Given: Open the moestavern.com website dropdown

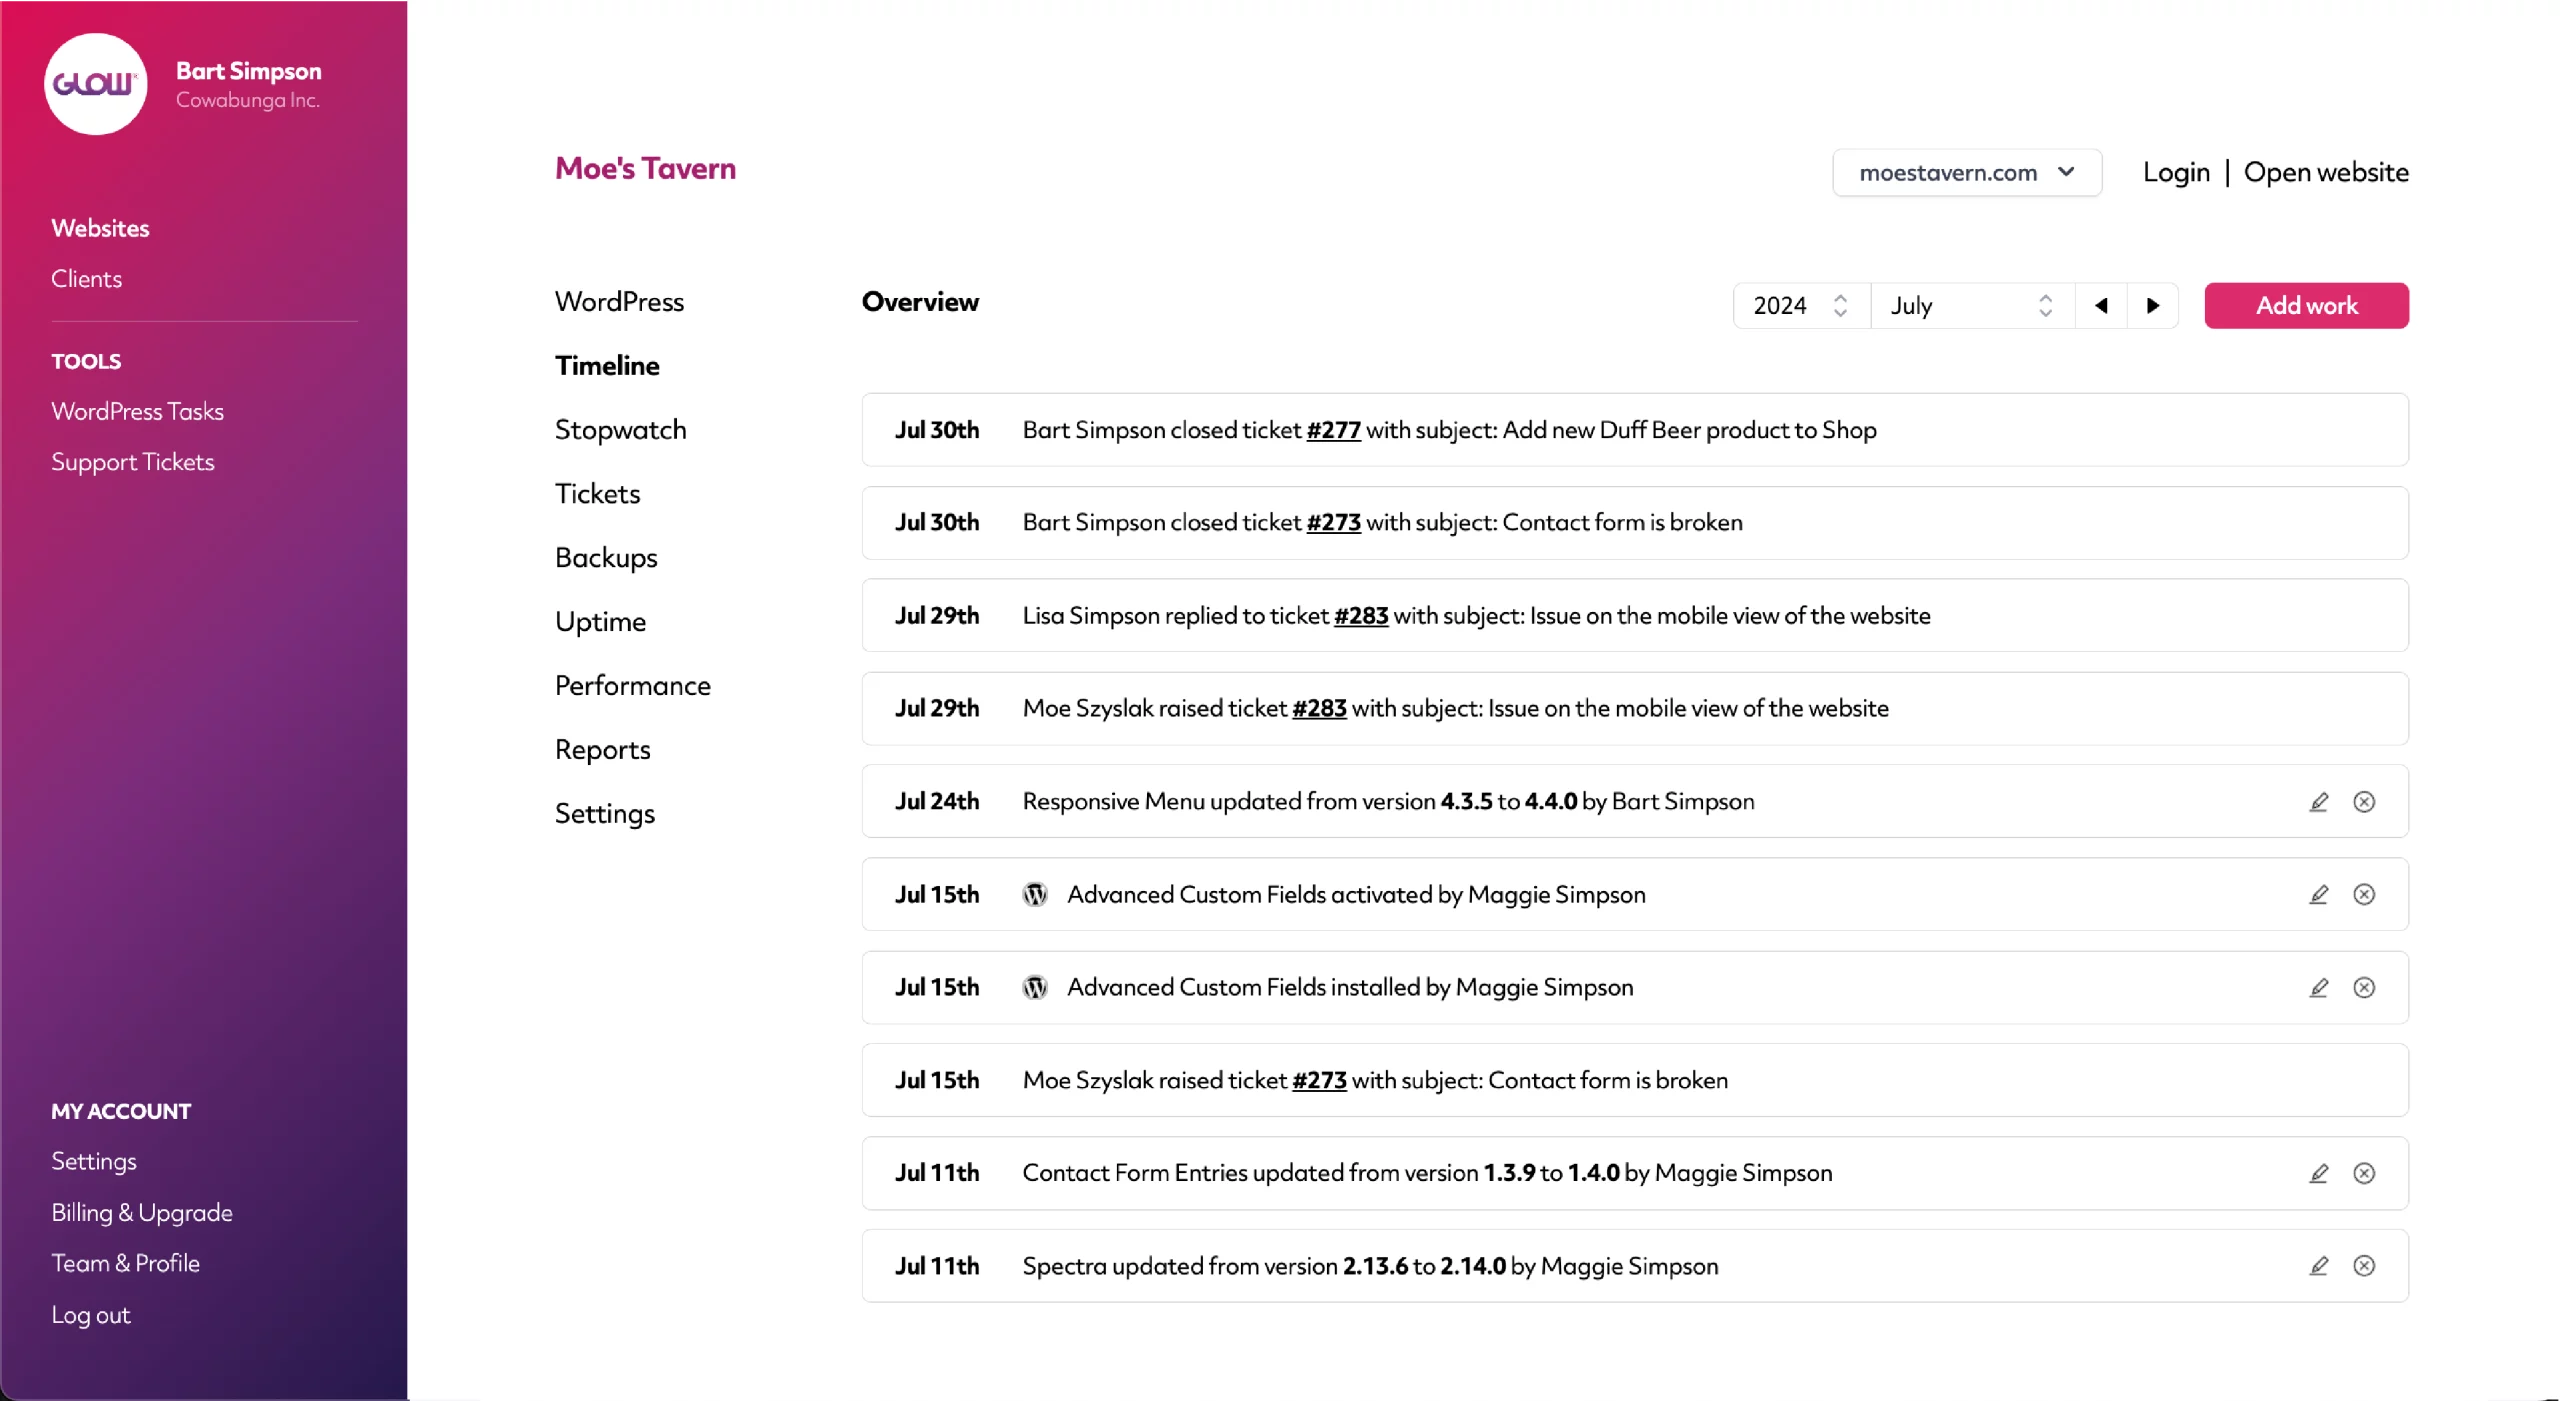Looking at the screenshot, I should pos(1966,172).
